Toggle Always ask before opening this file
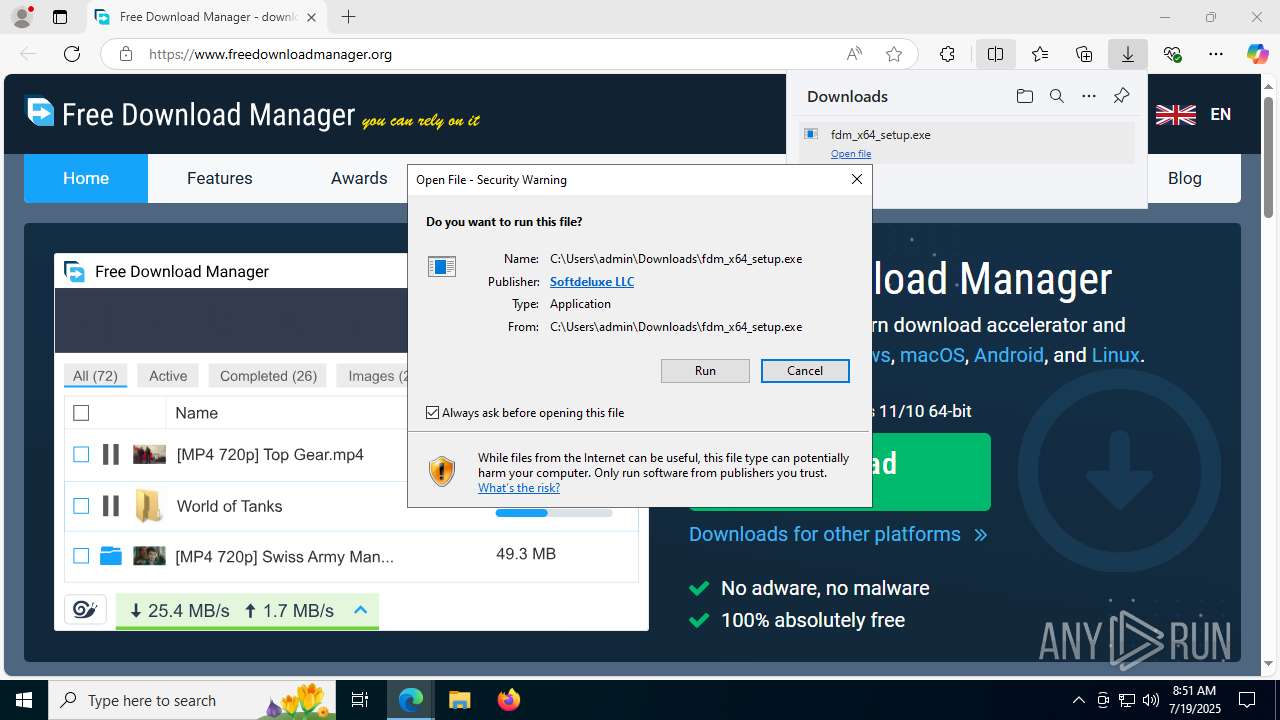1280x720 pixels. [x=433, y=412]
